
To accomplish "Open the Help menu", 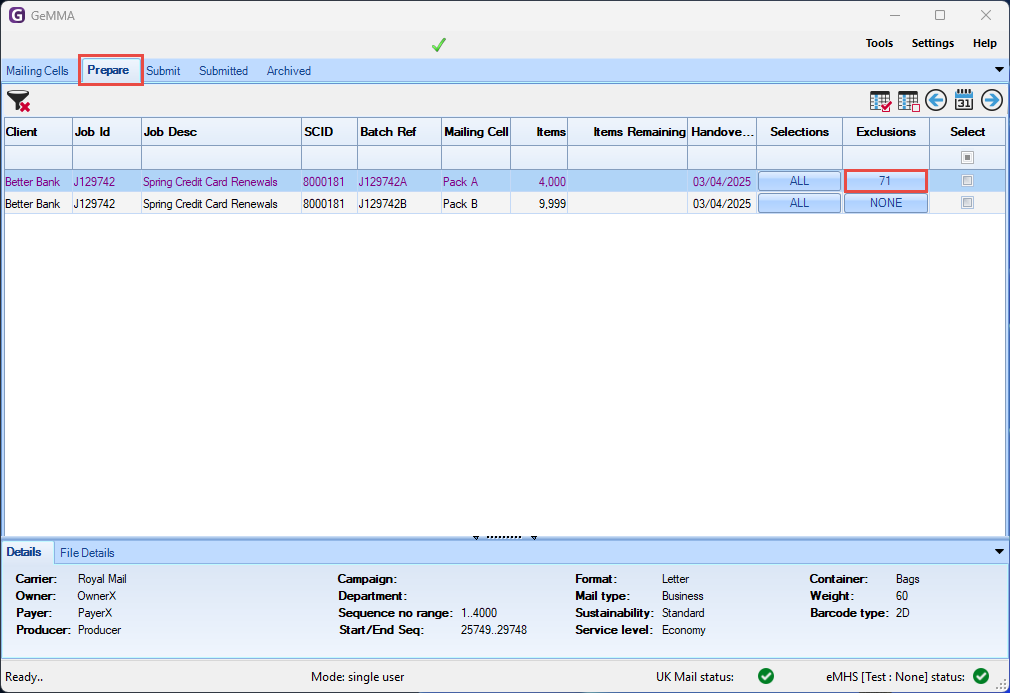I will tap(985, 43).
